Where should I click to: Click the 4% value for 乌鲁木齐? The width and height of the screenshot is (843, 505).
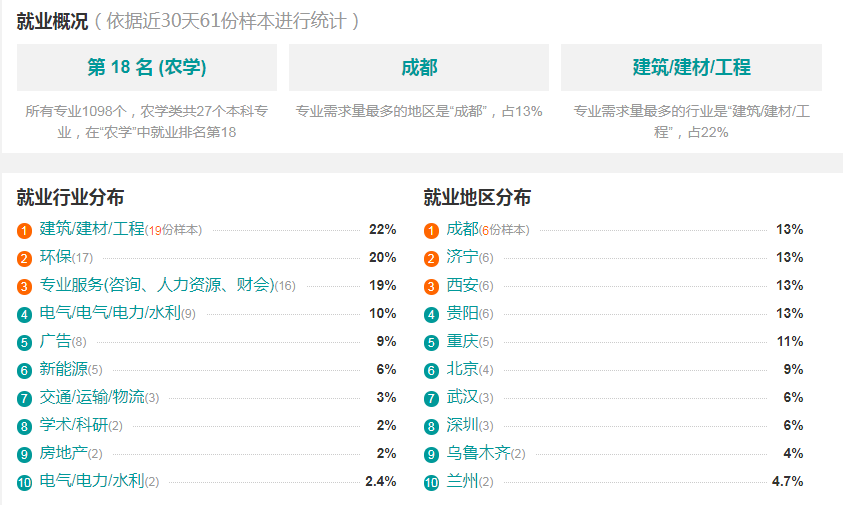pos(793,453)
